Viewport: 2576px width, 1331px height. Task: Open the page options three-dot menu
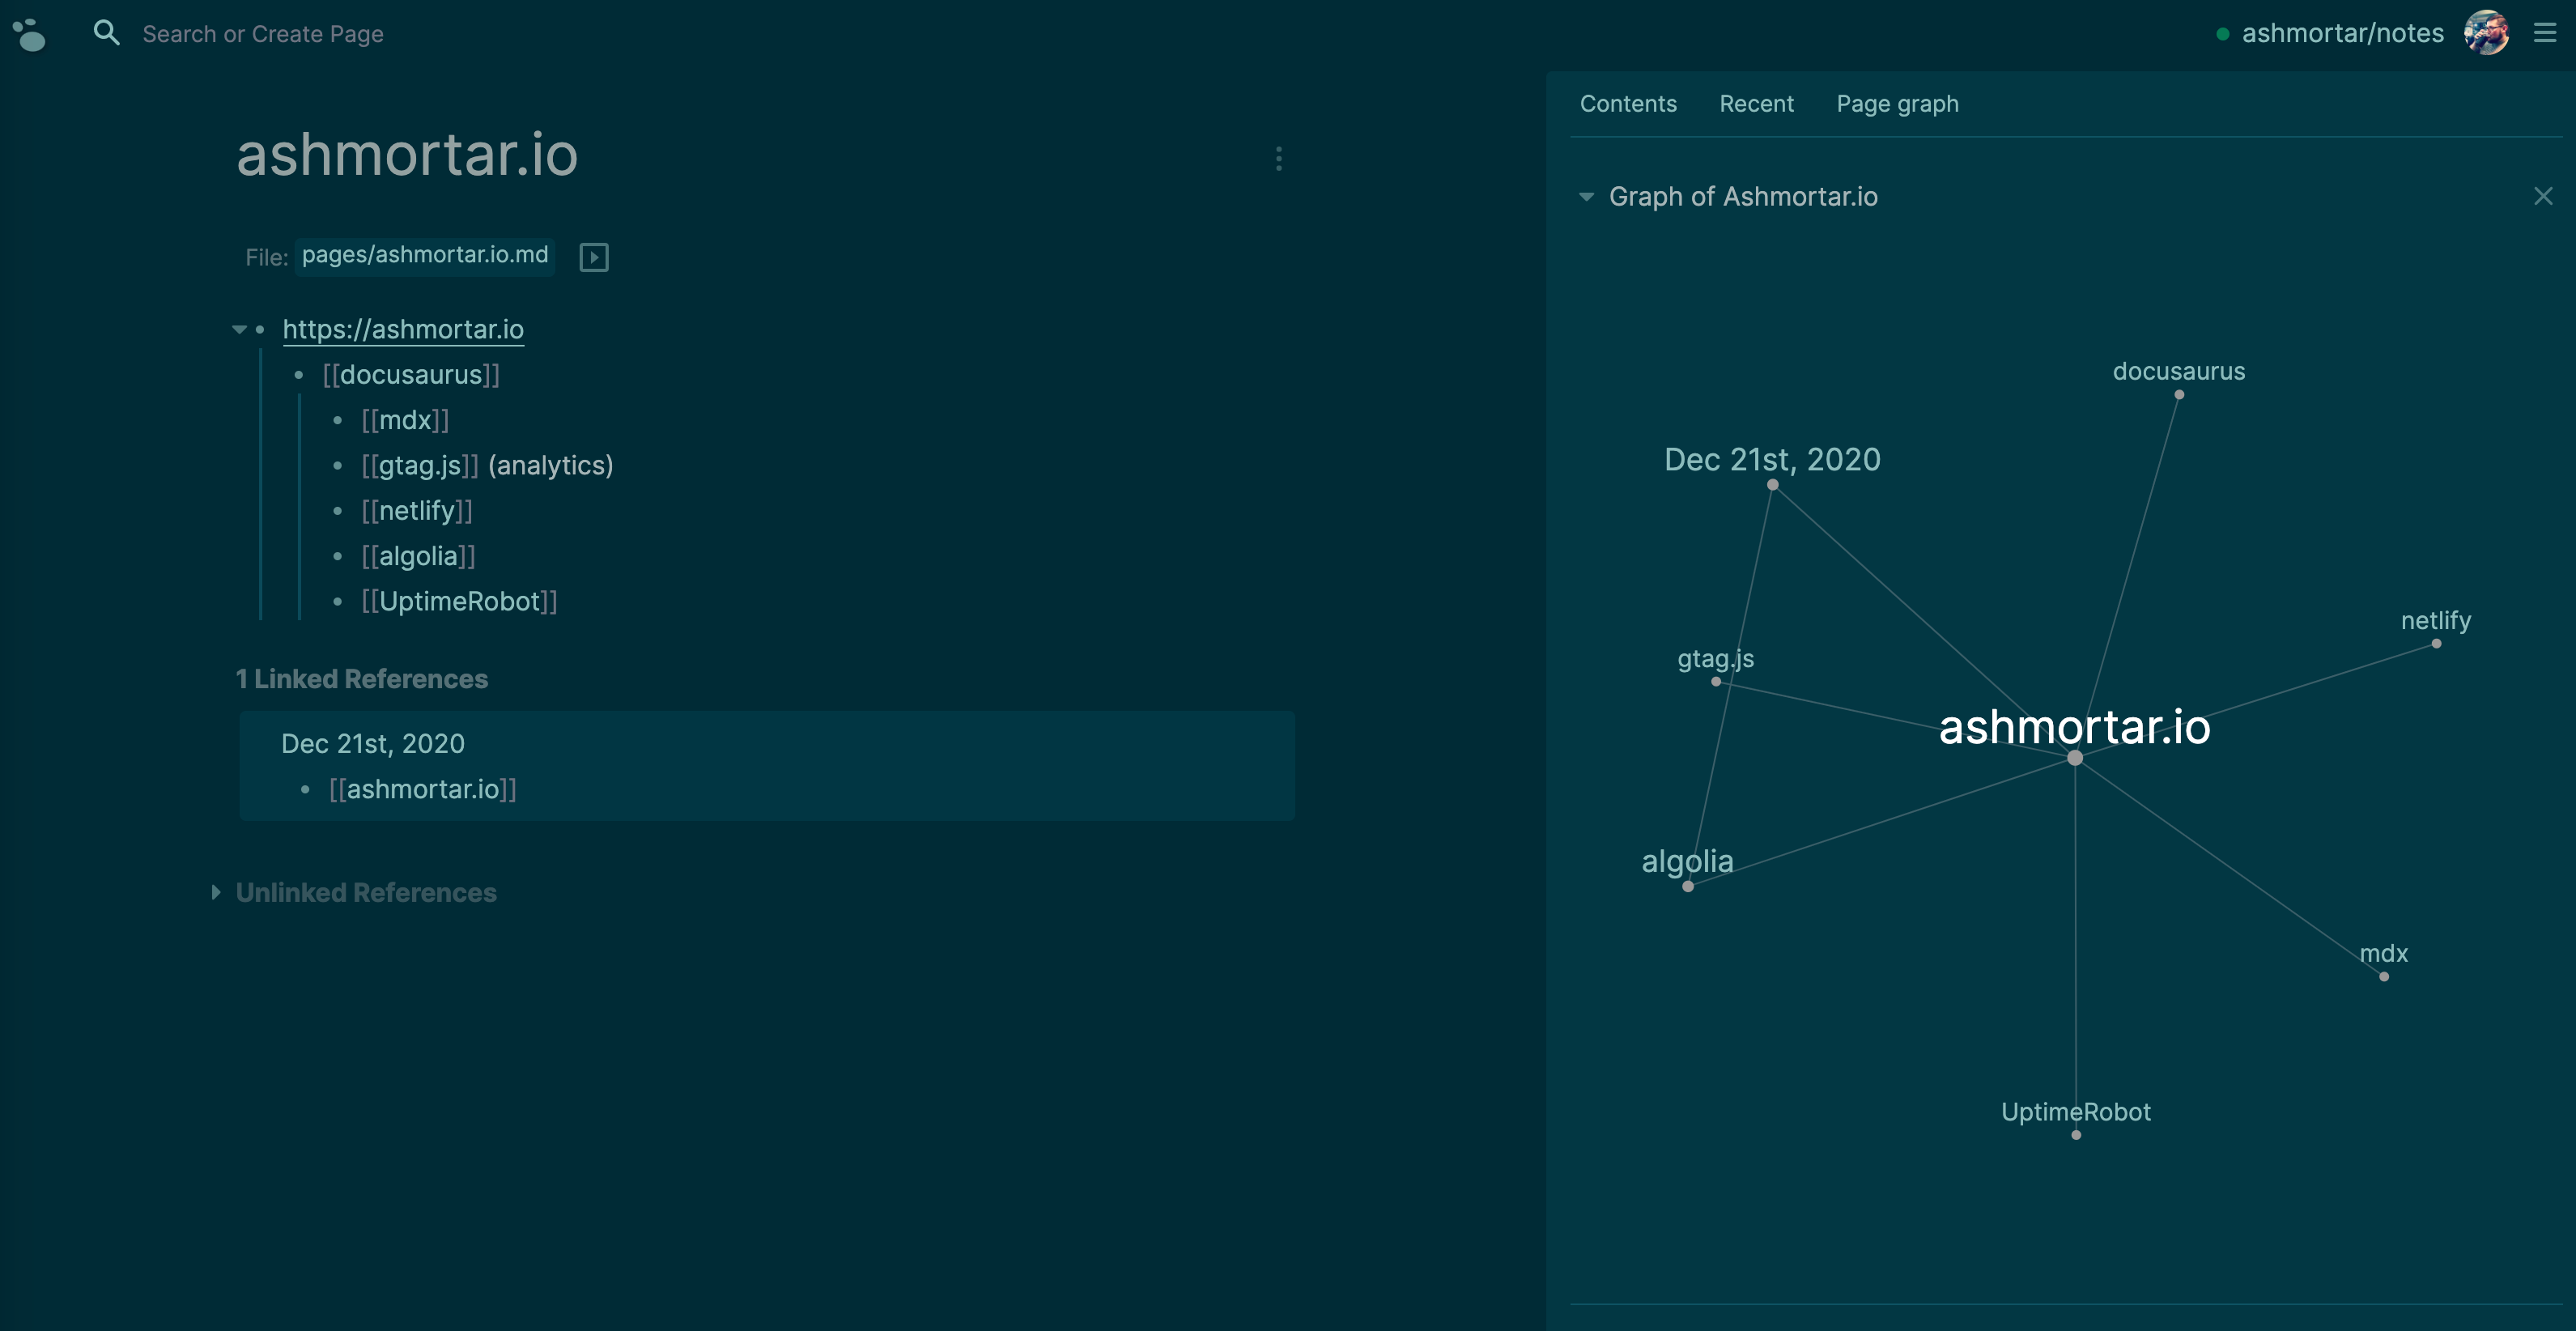[x=1278, y=158]
